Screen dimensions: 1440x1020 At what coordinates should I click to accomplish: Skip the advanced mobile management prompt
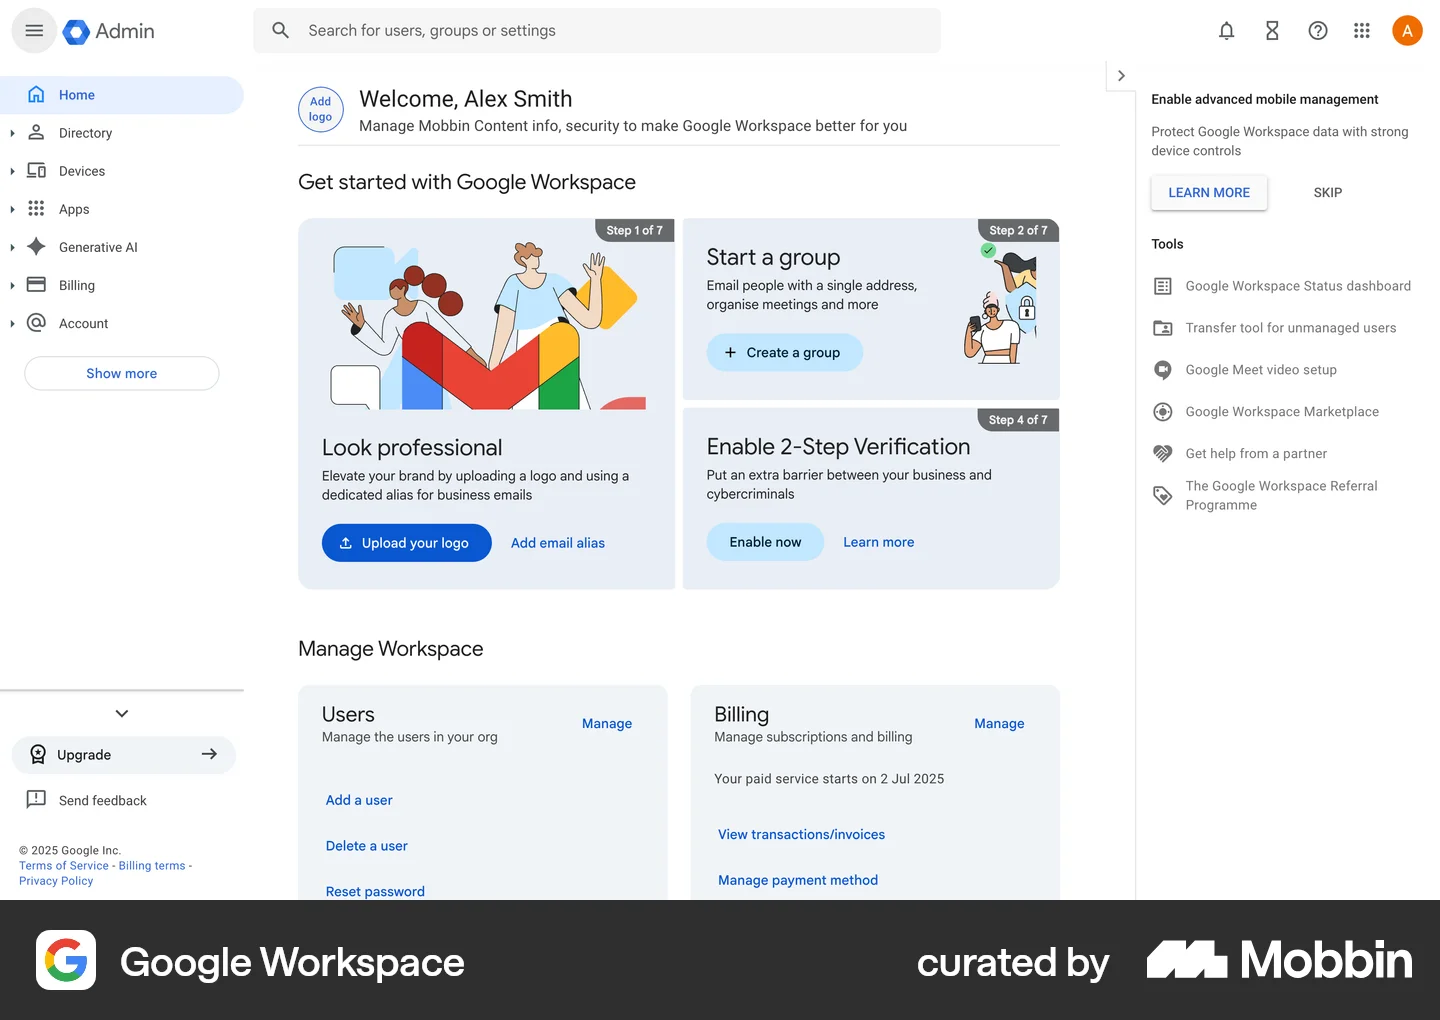tap(1328, 193)
